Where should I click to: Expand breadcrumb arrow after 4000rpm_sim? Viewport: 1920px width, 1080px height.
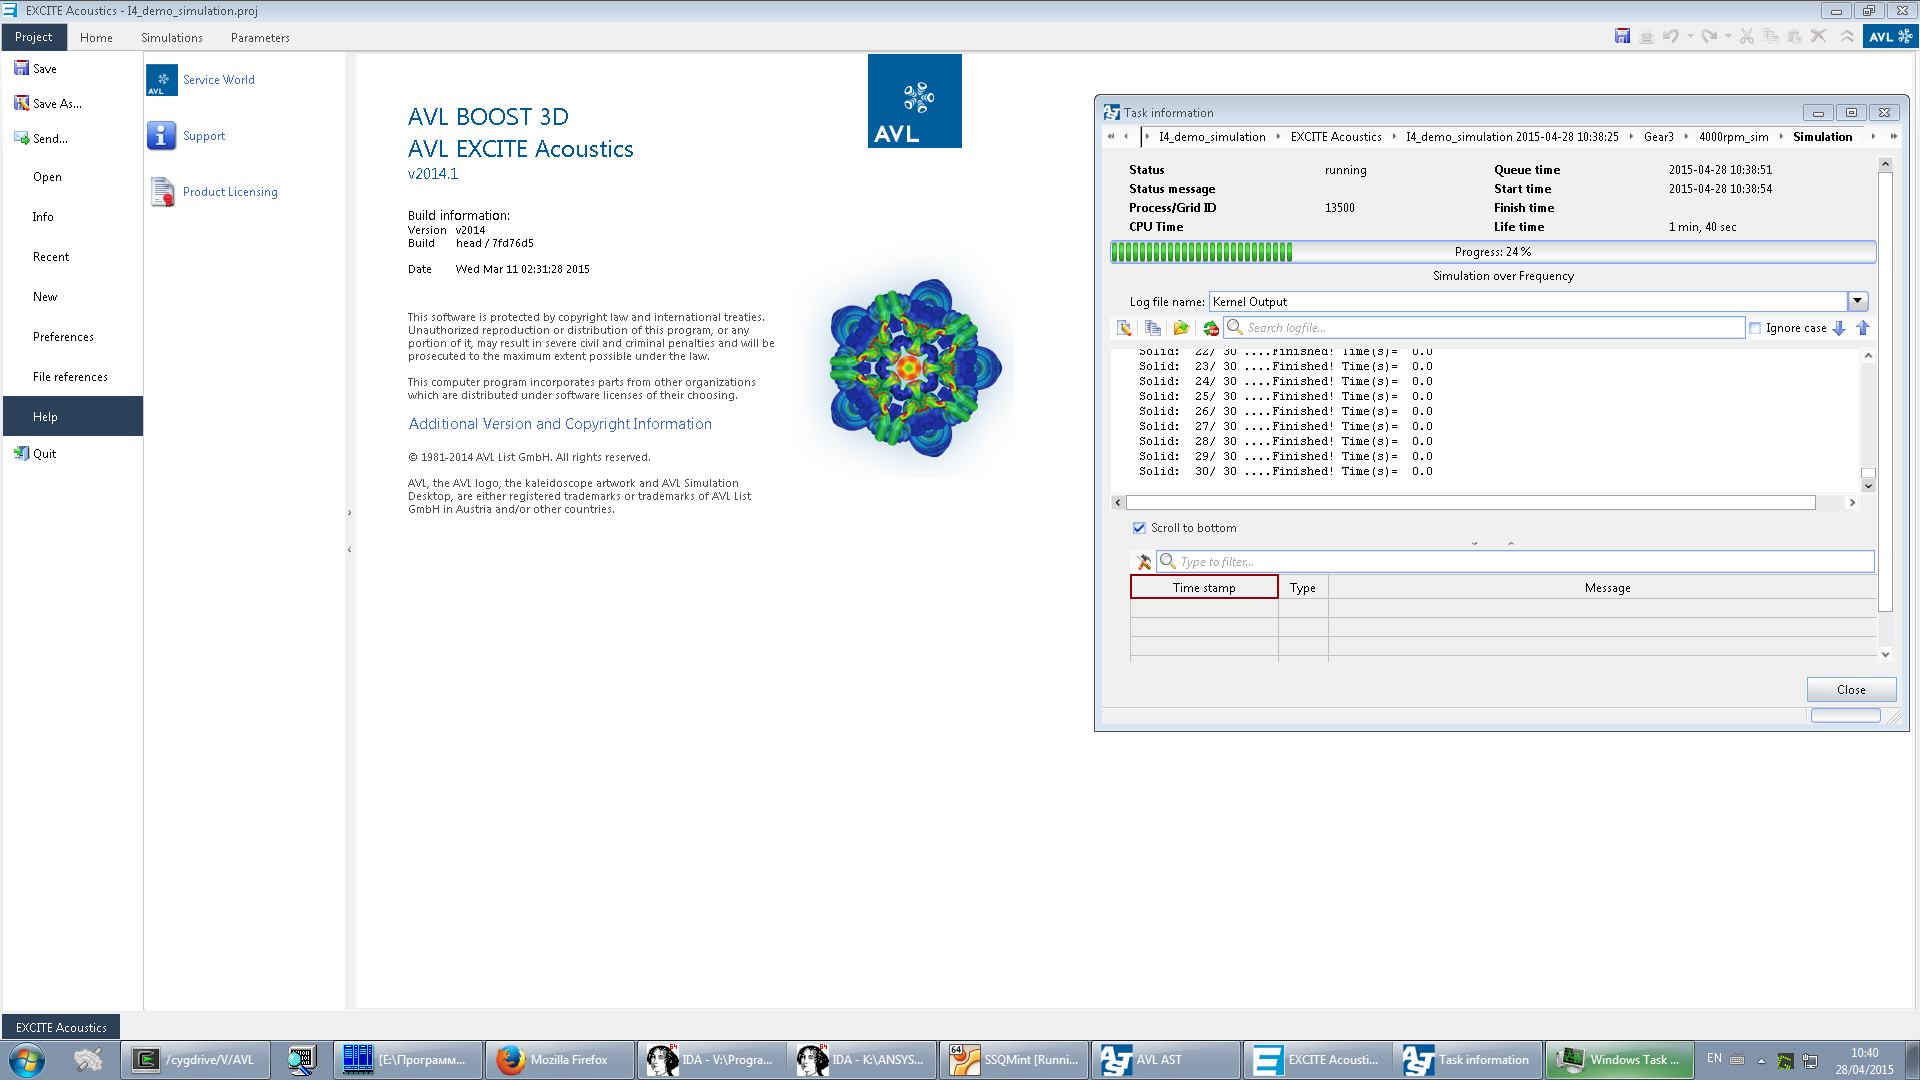tap(1781, 137)
